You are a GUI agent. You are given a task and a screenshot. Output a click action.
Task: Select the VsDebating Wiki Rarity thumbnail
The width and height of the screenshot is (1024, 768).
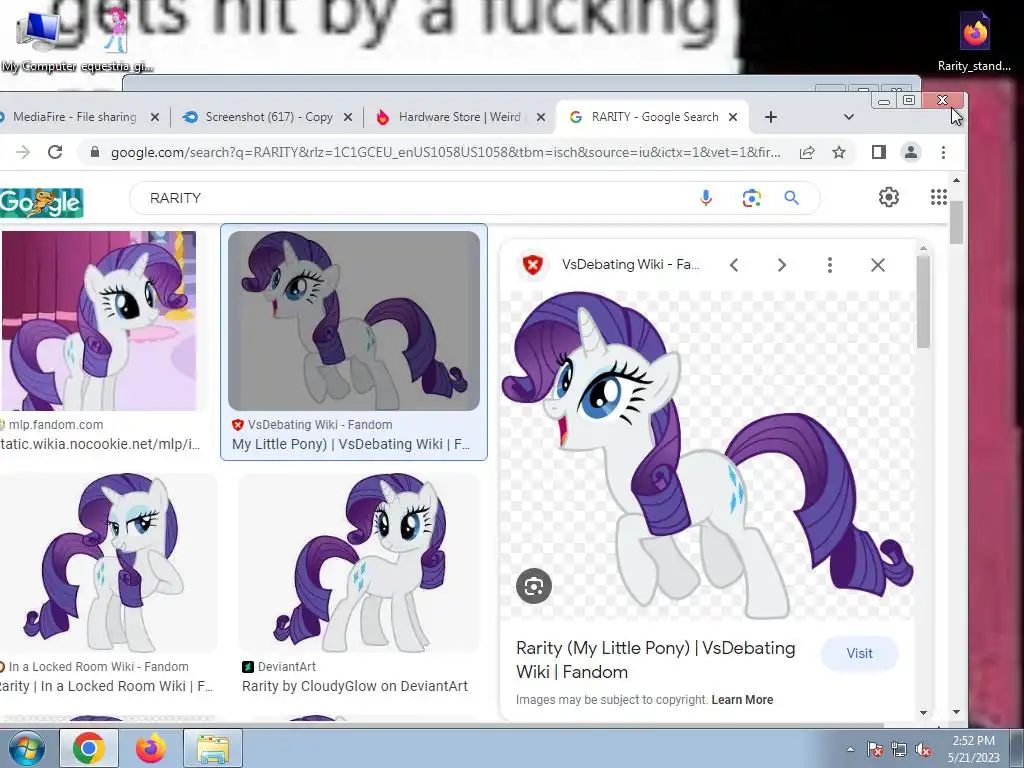point(354,321)
